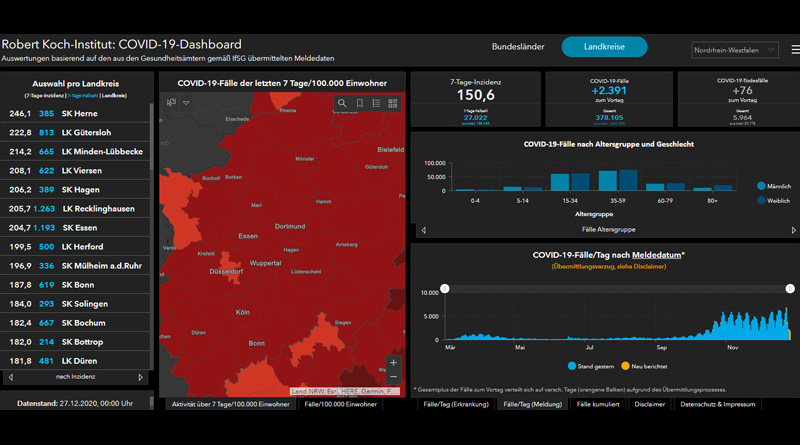Select SK Essen row
Screen dimensions: 800x445
click(x=76, y=228)
